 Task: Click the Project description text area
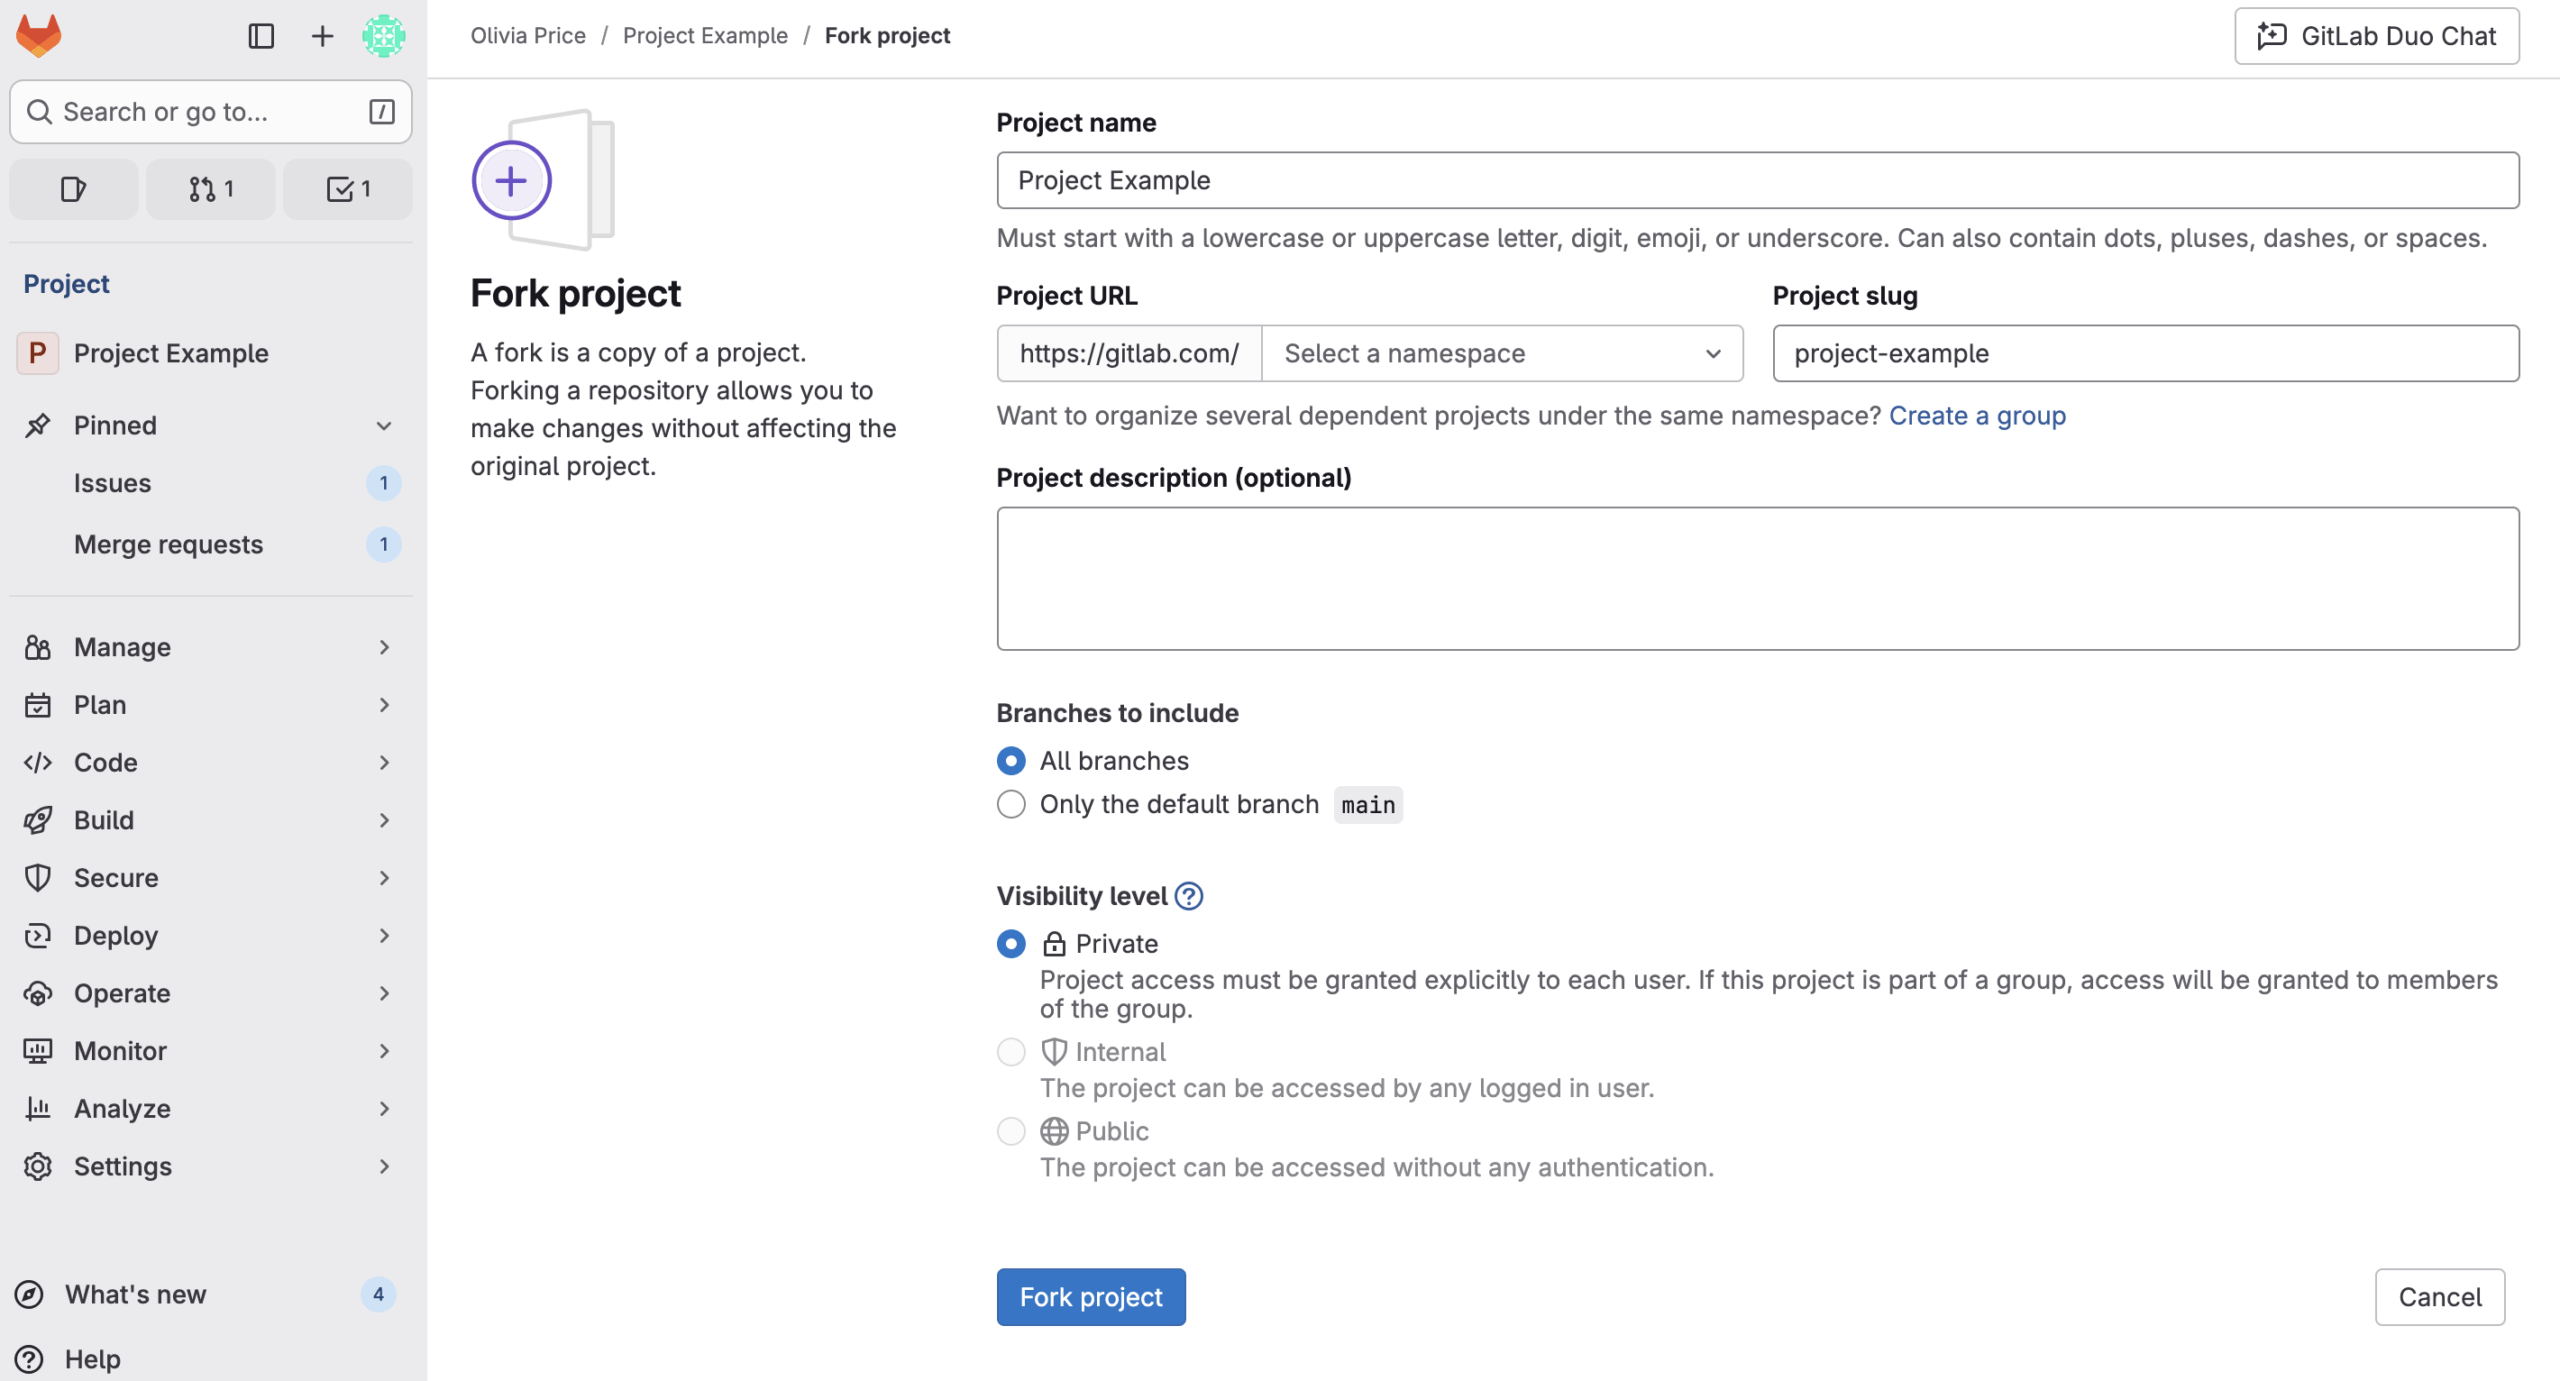pyautogui.click(x=1757, y=578)
